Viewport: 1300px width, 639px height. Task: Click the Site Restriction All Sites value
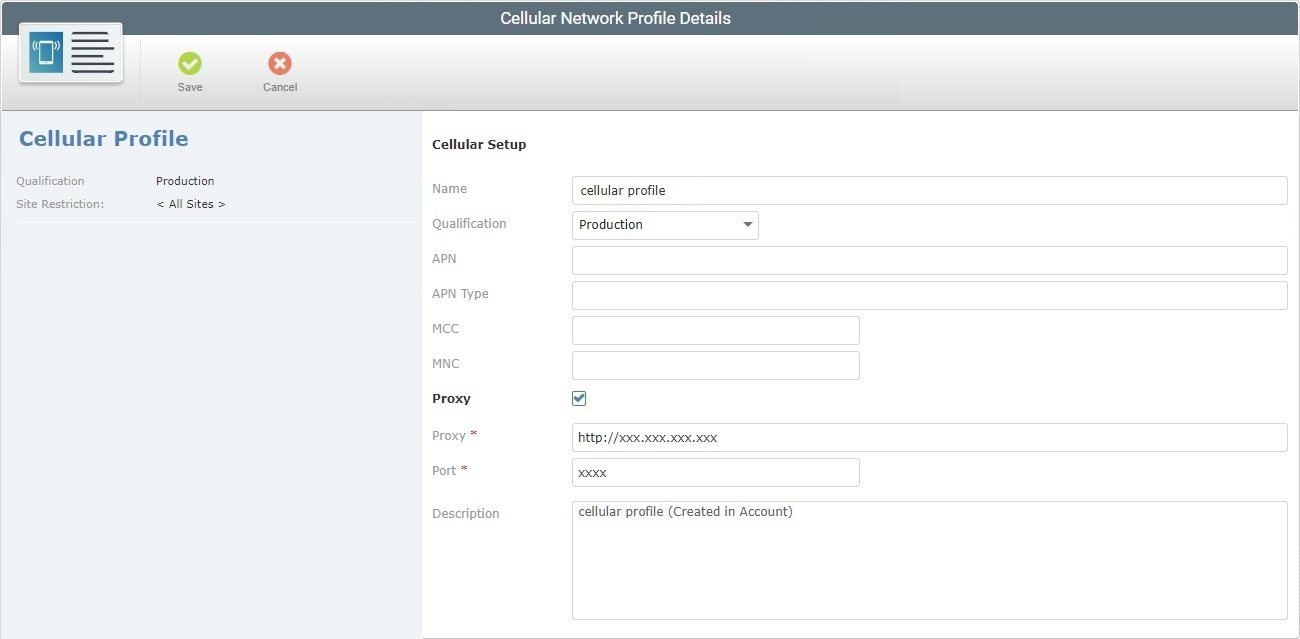pyautogui.click(x=191, y=204)
